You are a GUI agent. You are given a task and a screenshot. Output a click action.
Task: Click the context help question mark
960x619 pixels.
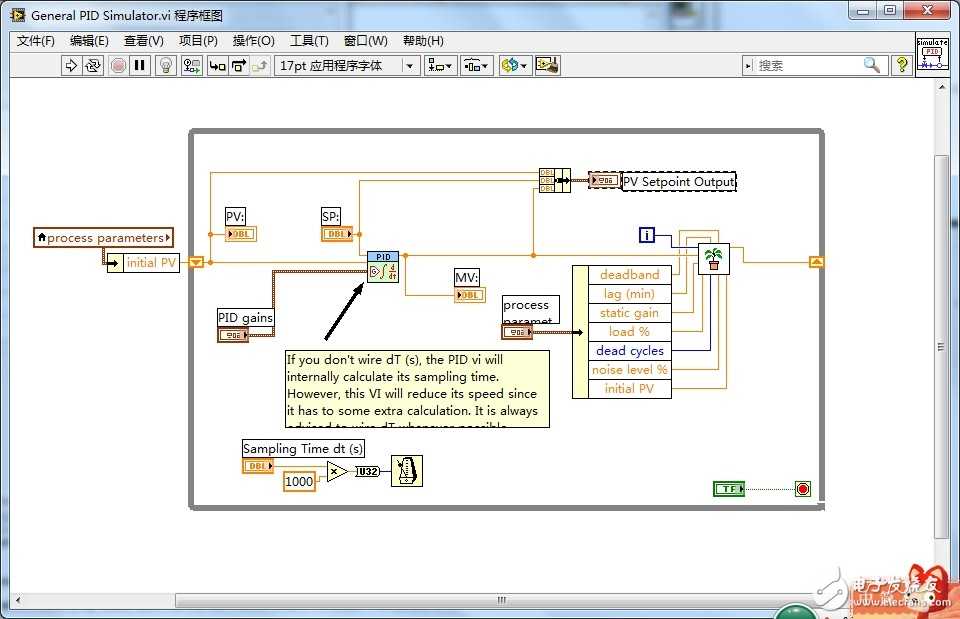902,65
